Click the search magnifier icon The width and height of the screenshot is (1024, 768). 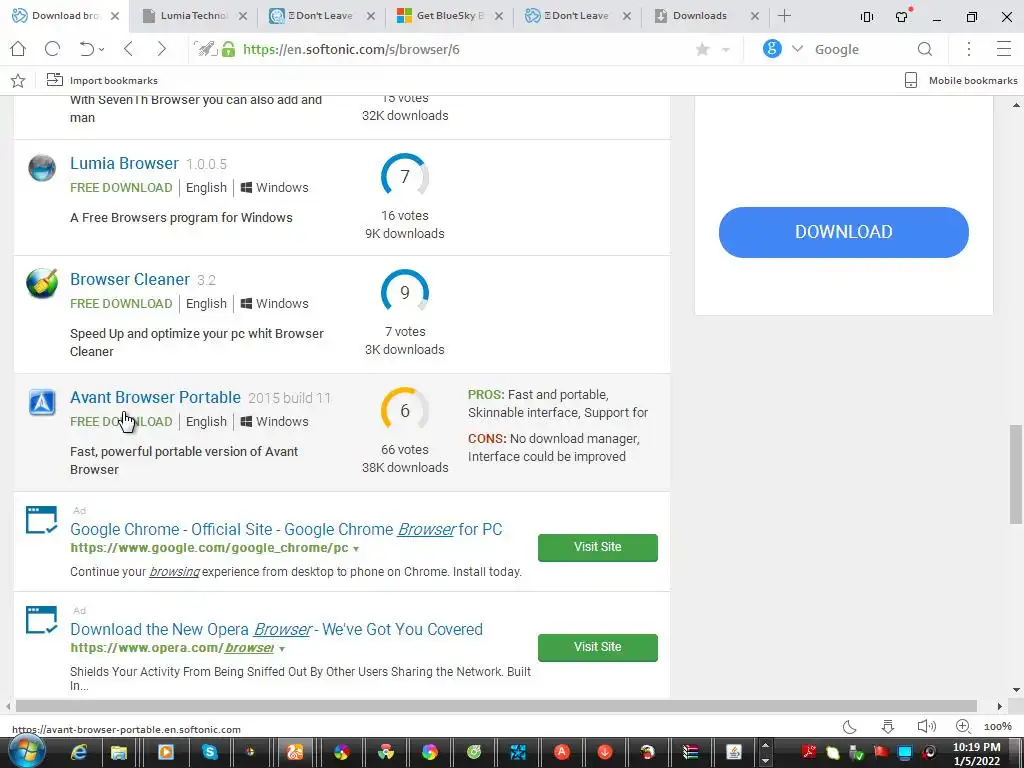(x=925, y=49)
